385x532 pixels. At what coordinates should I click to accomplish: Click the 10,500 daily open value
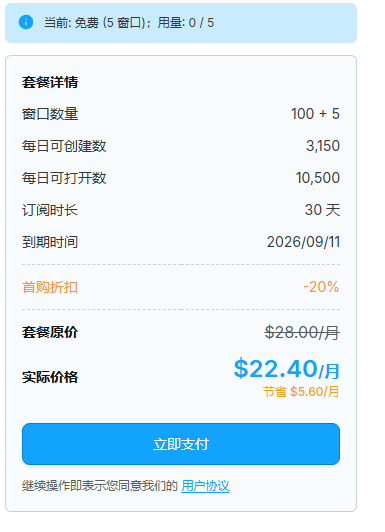coord(317,178)
